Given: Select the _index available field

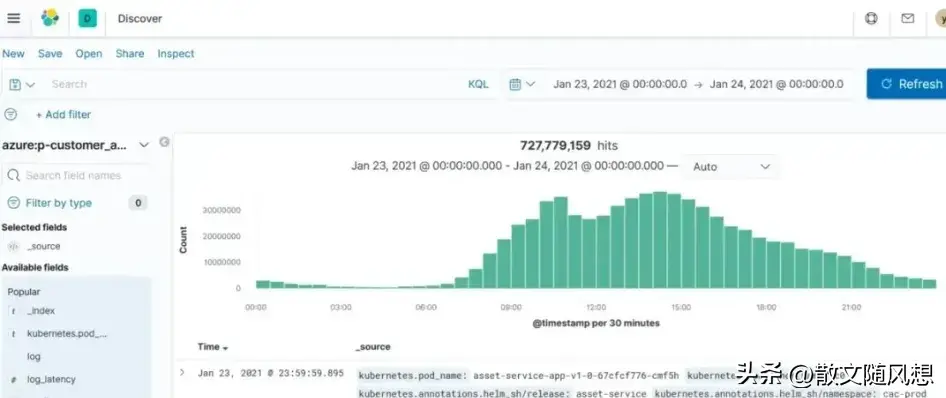Looking at the screenshot, I should click(41, 311).
